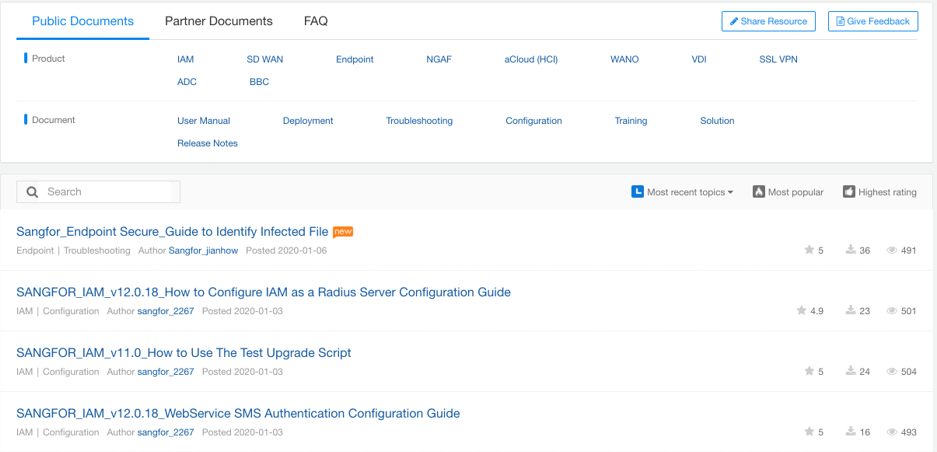Viewport: 937px width, 452px height.
Task: Click star rating icon for Endpoint Secure Guide
Action: (809, 250)
